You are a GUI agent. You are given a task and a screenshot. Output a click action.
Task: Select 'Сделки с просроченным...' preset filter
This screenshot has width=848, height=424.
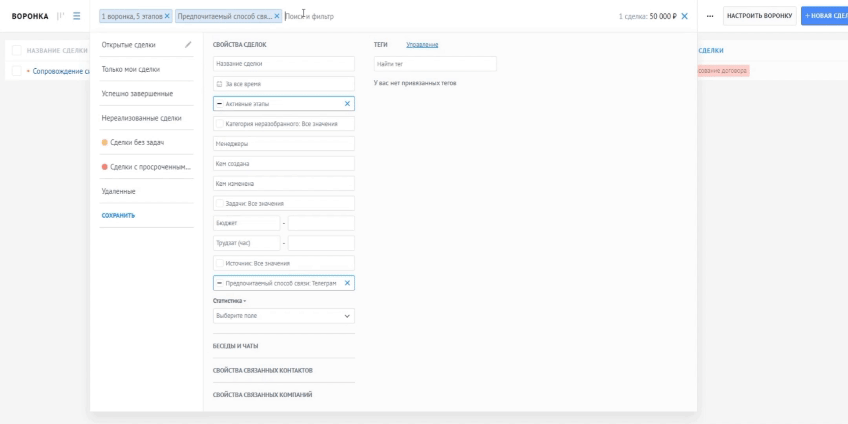tap(146, 167)
